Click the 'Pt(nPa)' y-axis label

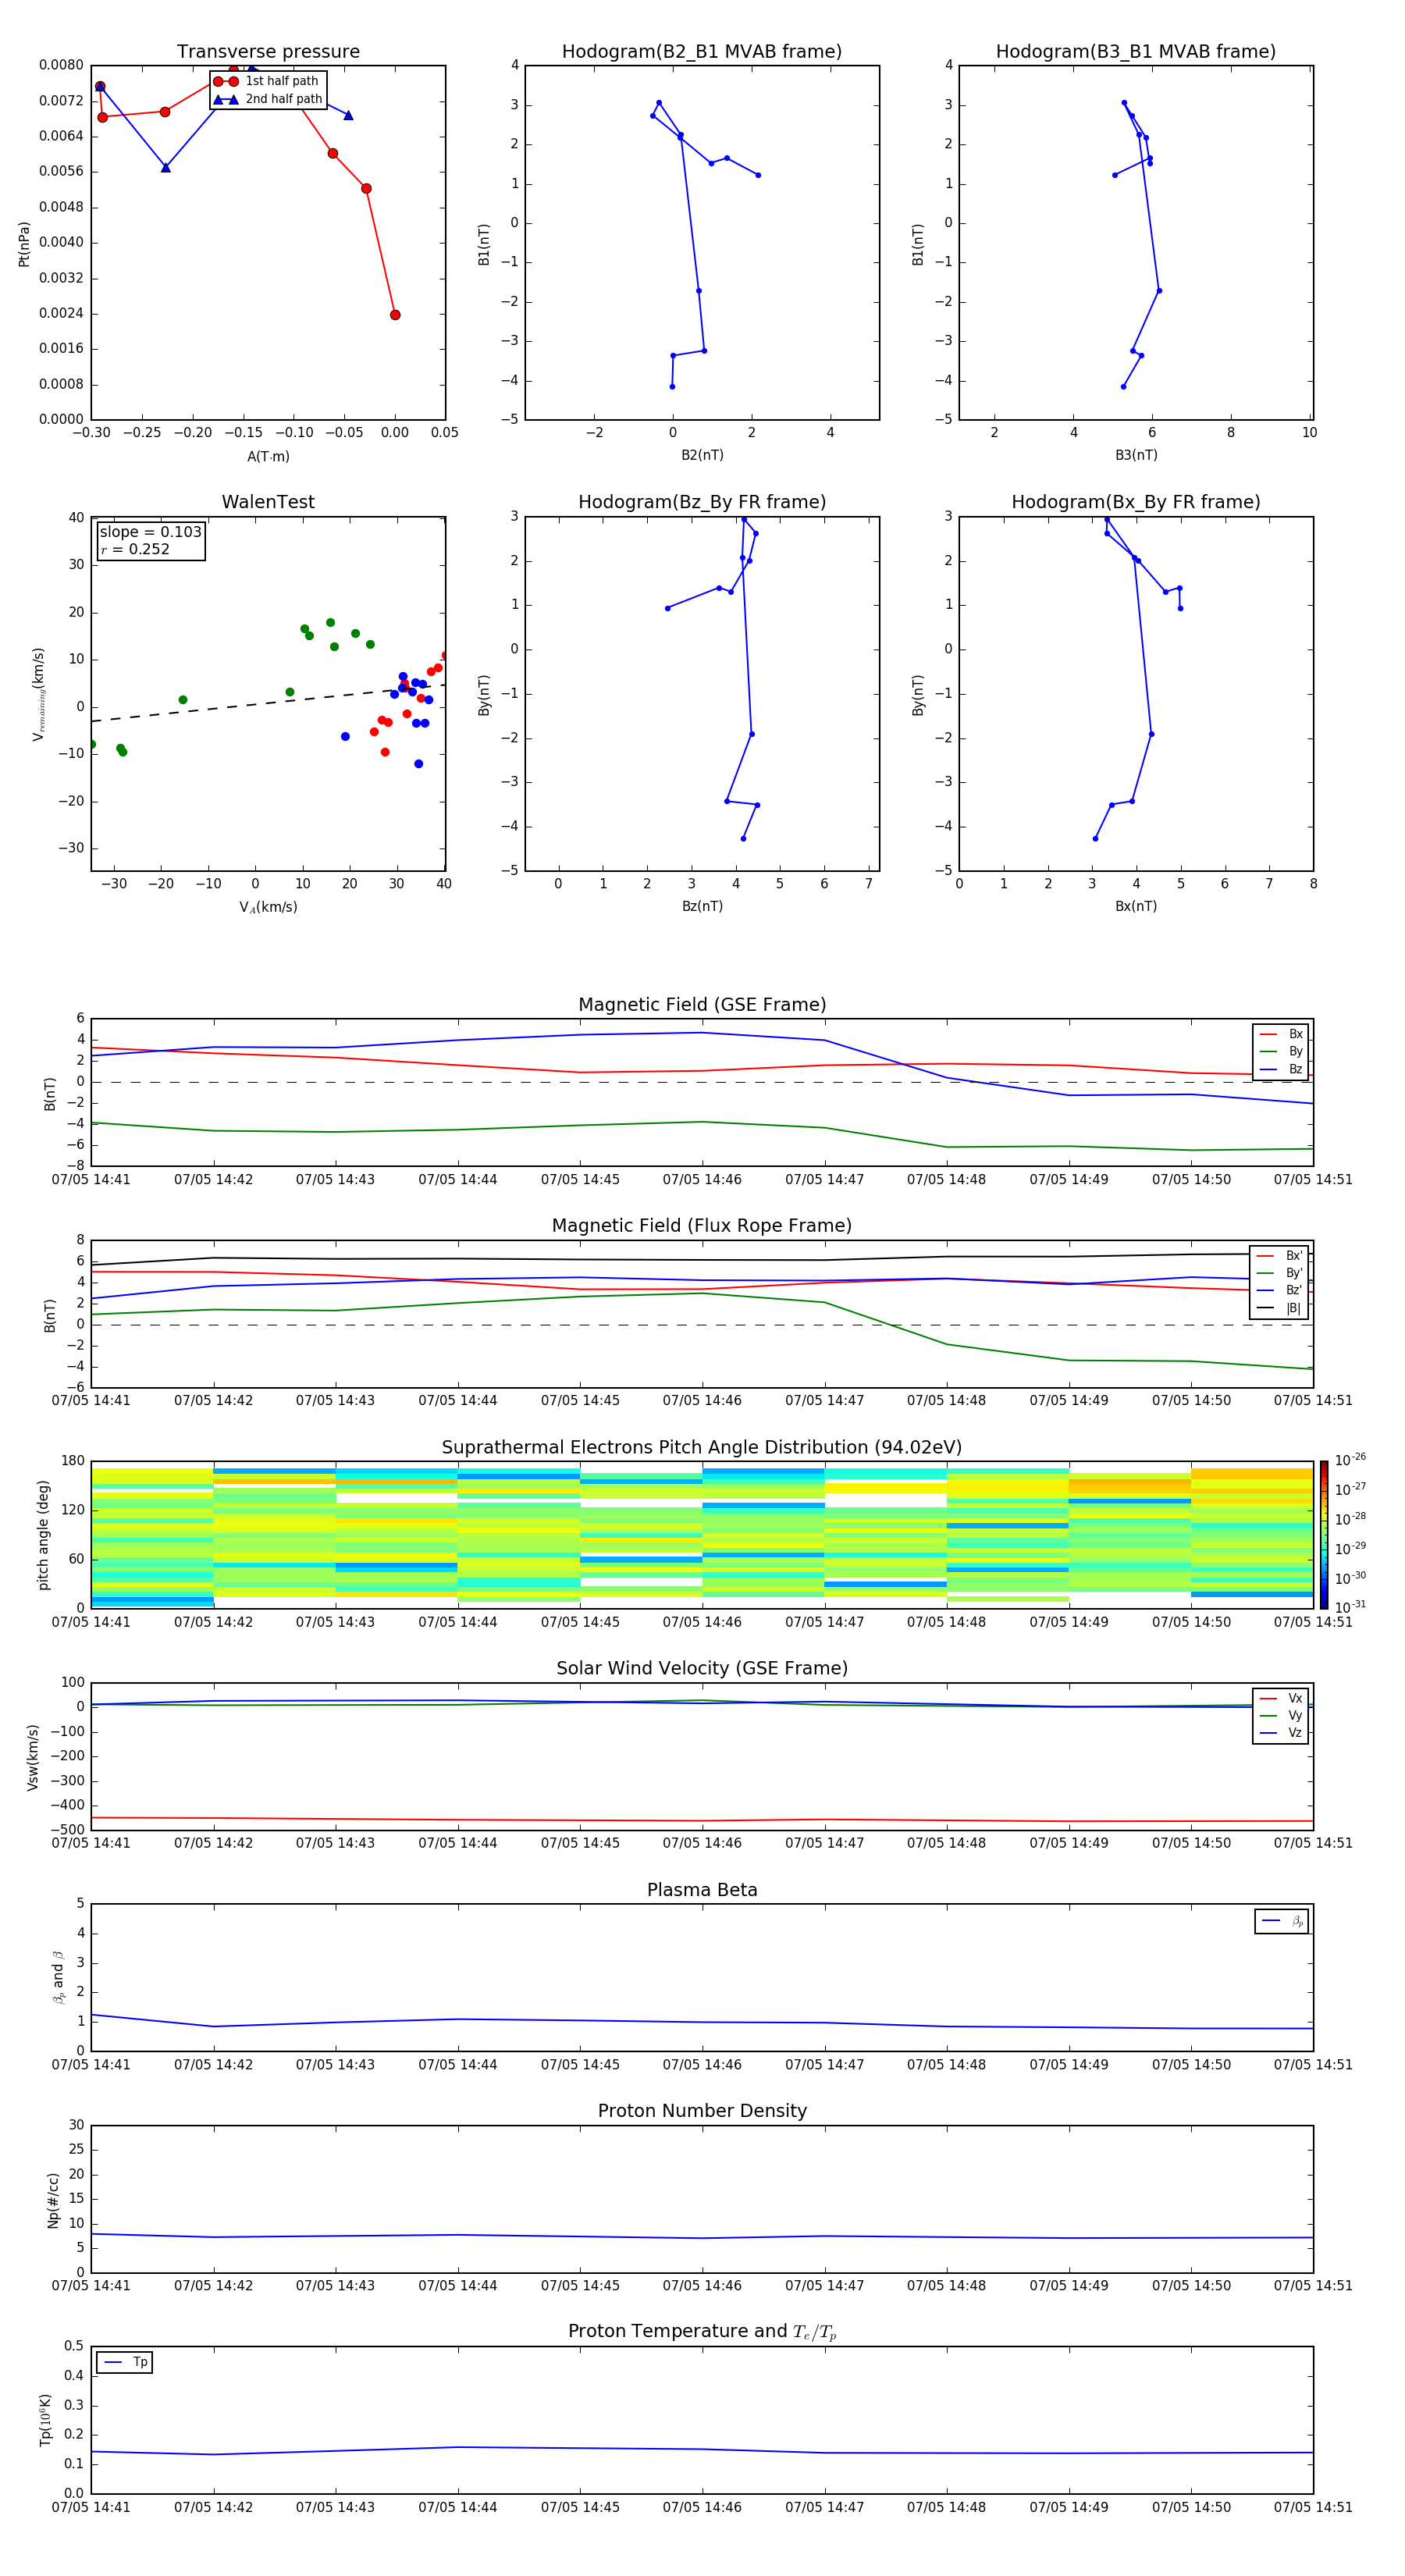(24, 244)
